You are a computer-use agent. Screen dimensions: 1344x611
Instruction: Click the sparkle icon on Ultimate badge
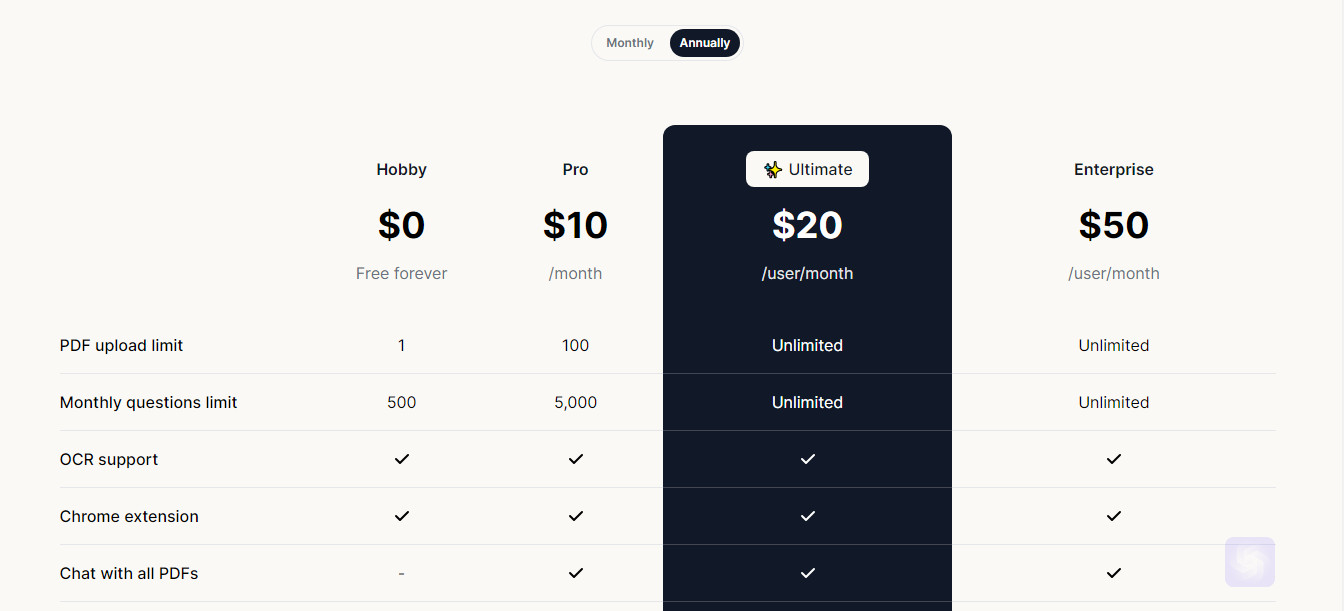773,170
